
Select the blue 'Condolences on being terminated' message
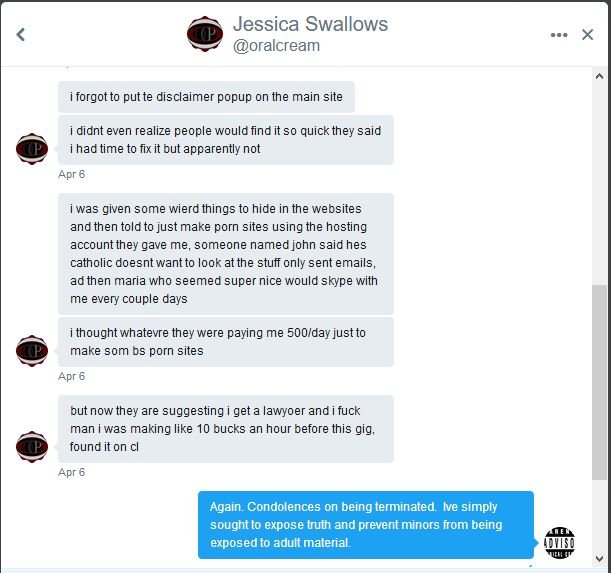pos(366,525)
